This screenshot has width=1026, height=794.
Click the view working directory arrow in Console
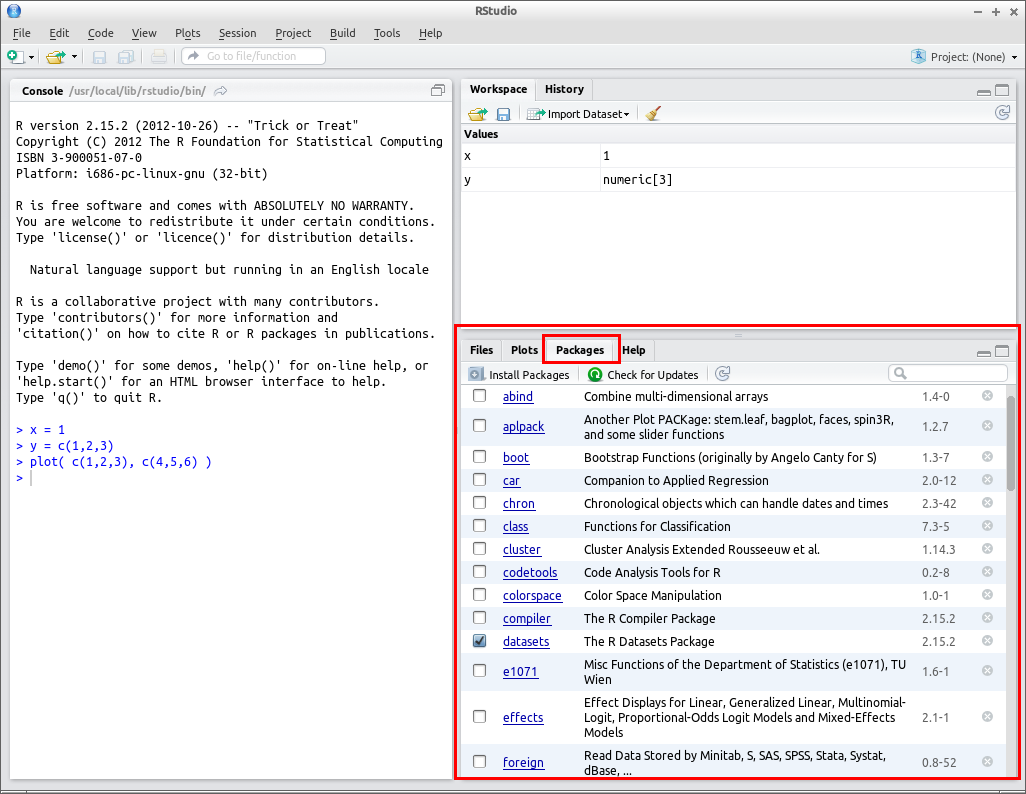click(x=221, y=91)
